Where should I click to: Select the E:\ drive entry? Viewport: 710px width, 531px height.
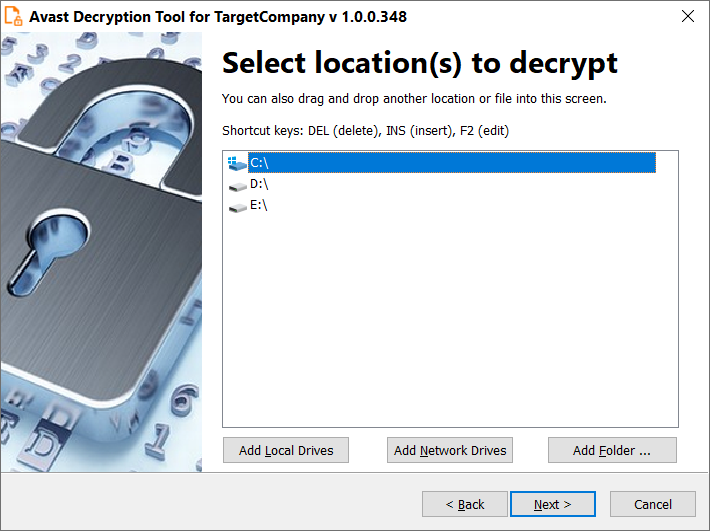pyautogui.click(x=259, y=205)
